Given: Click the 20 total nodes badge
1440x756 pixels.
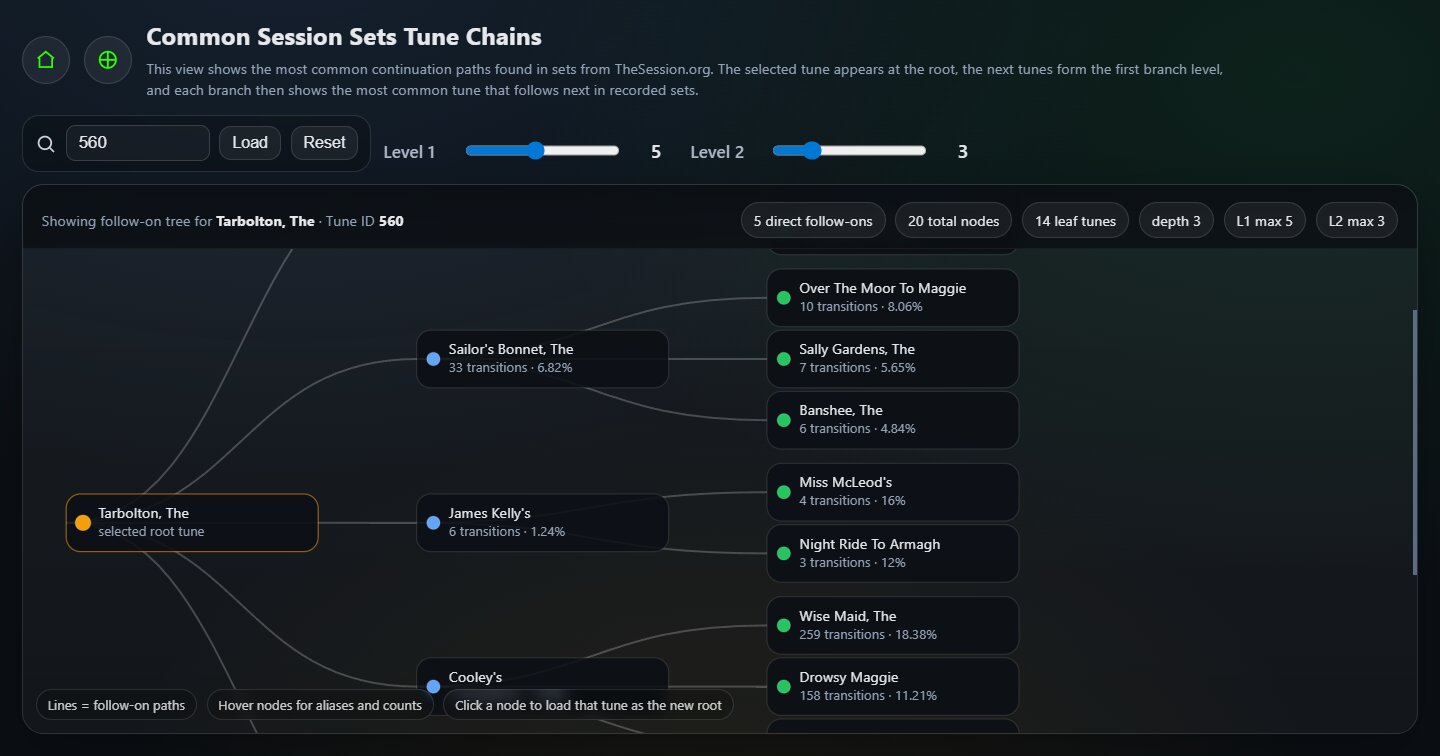Looking at the screenshot, I should pyautogui.click(x=953, y=220).
